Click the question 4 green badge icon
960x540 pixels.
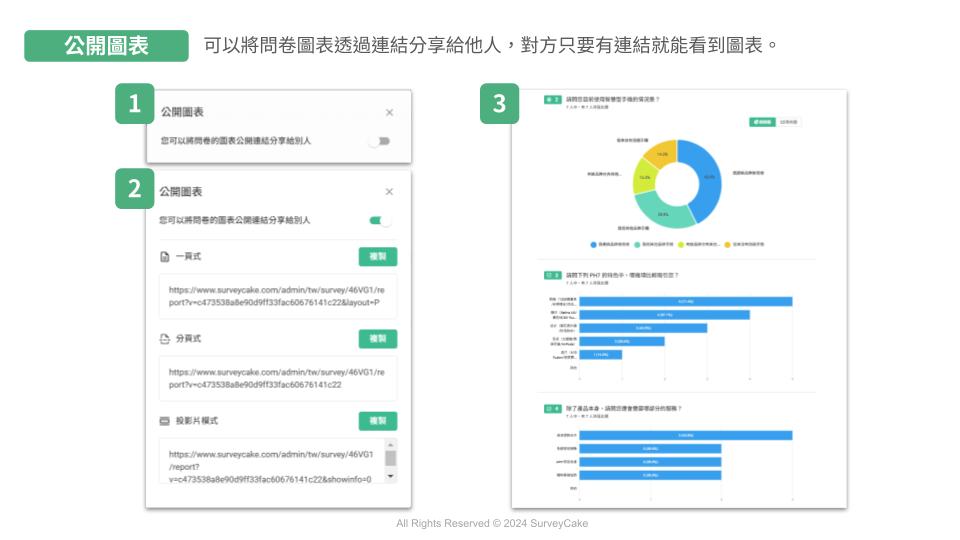click(x=552, y=408)
